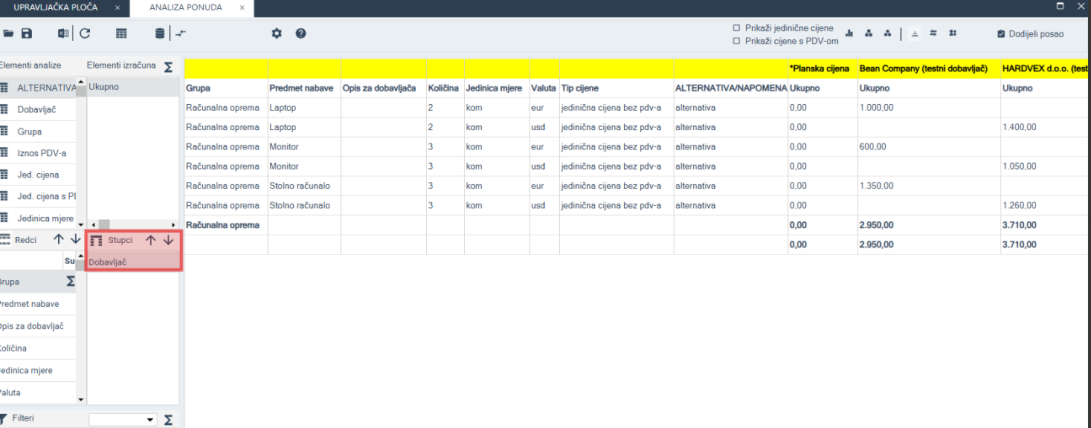The height and width of the screenshot is (428, 1091).
Task: Select Predmet nabave in the Redci list
Action: tap(30, 304)
